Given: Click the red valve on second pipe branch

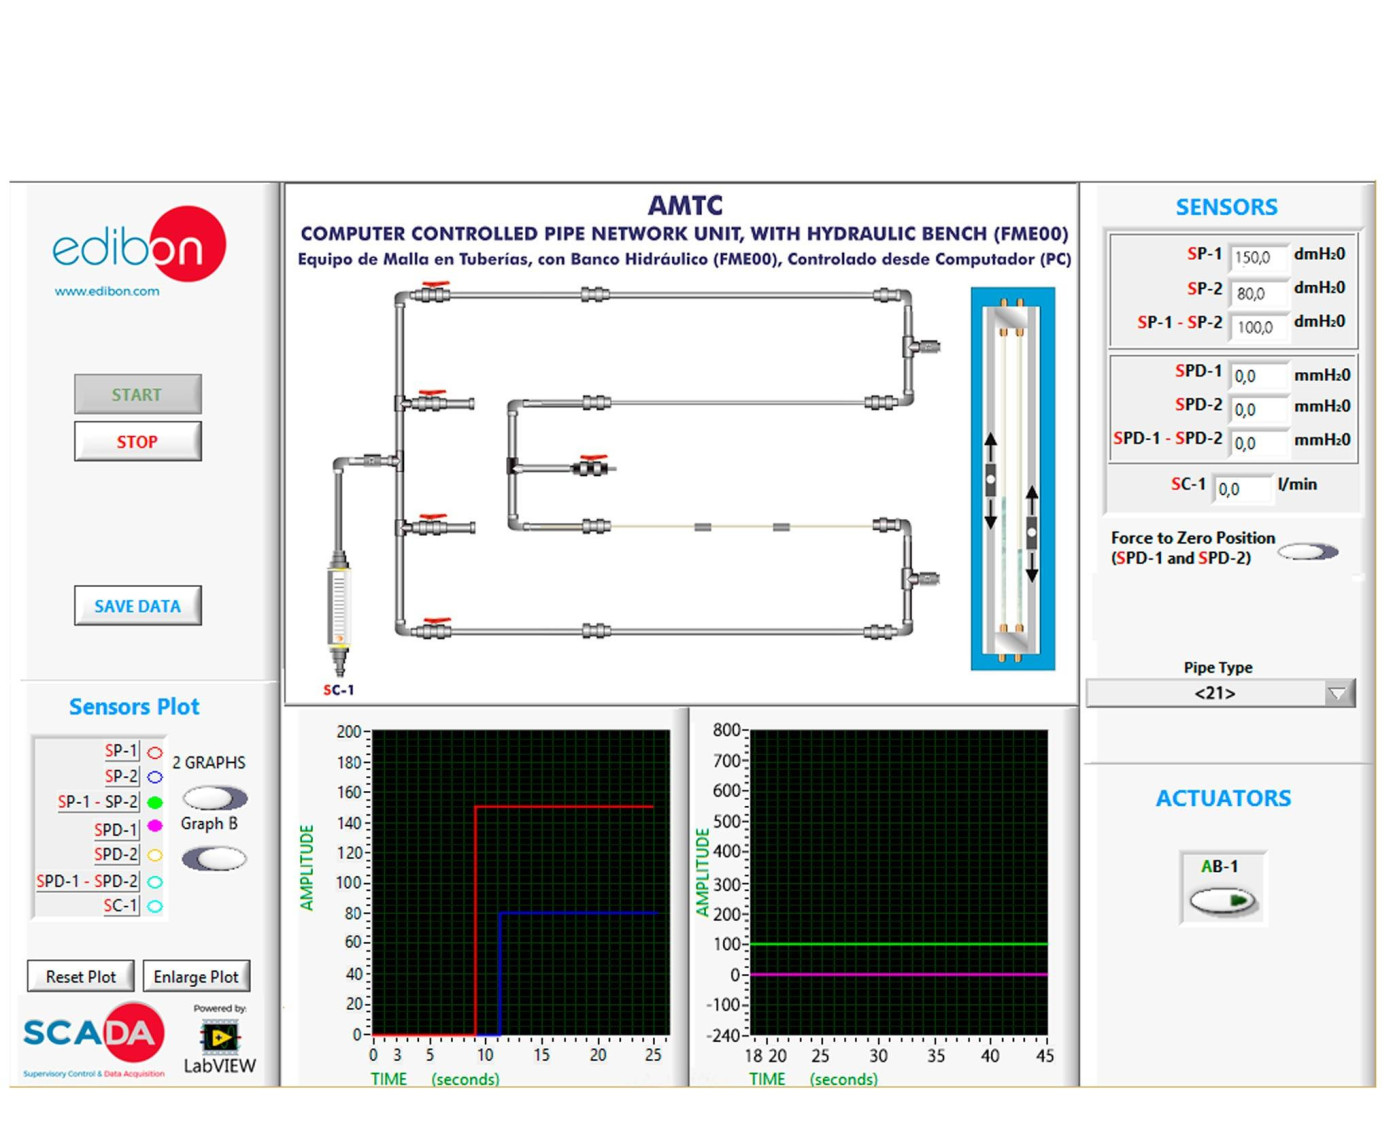Looking at the screenshot, I should (x=433, y=400).
